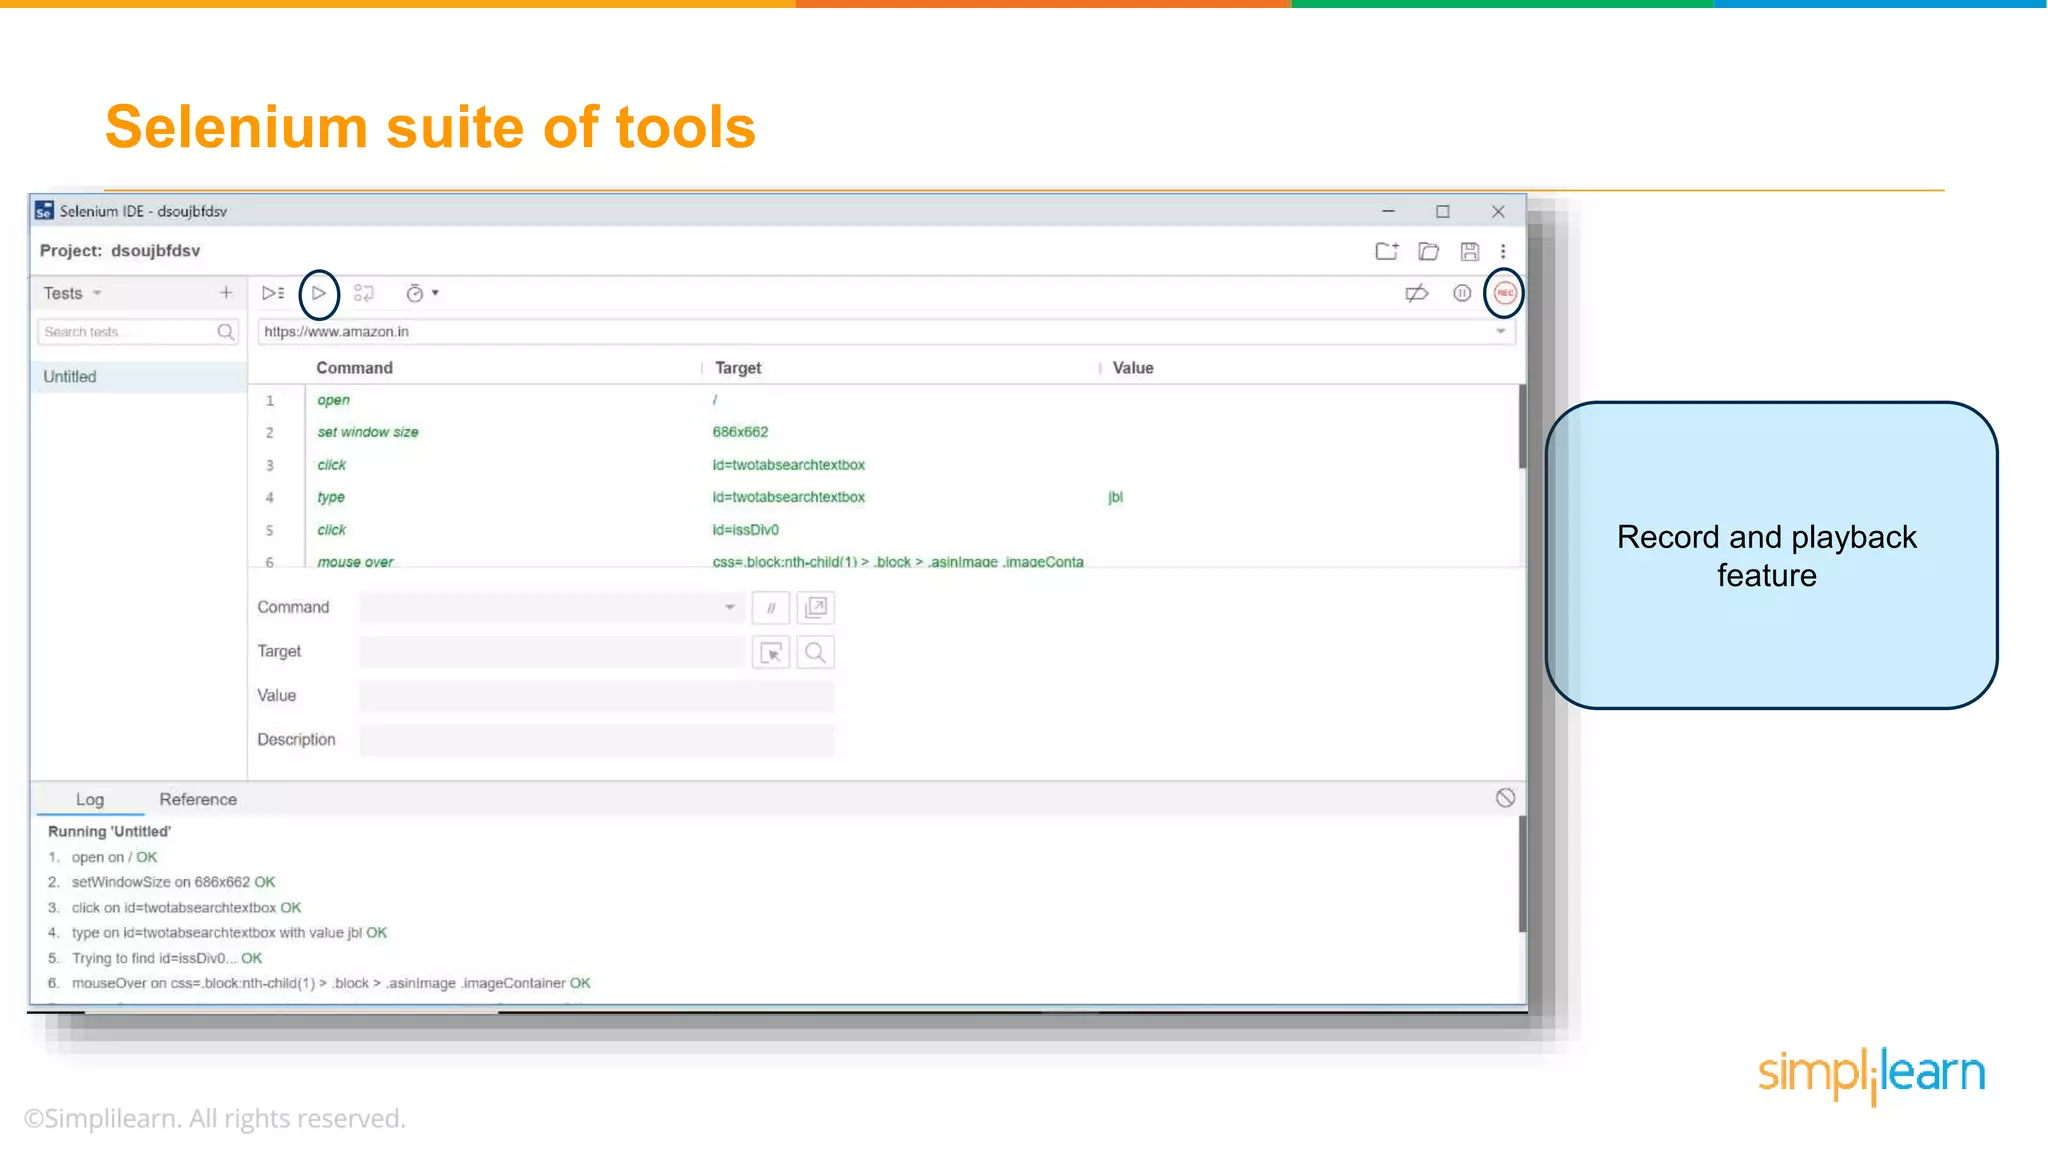
Task: Toggle enable/disable command comment button
Action: (771, 608)
